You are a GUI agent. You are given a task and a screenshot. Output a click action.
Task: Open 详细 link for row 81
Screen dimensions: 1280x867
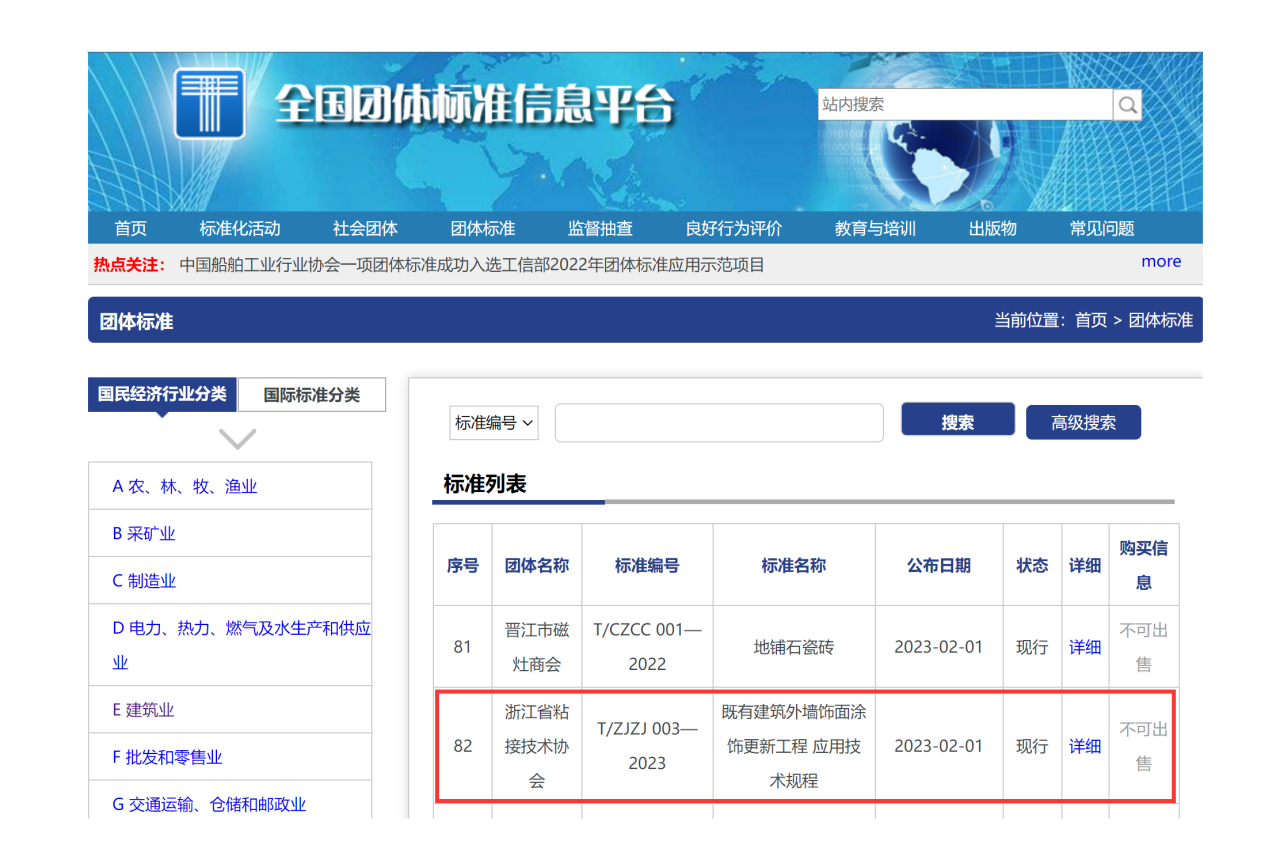click(1085, 647)
